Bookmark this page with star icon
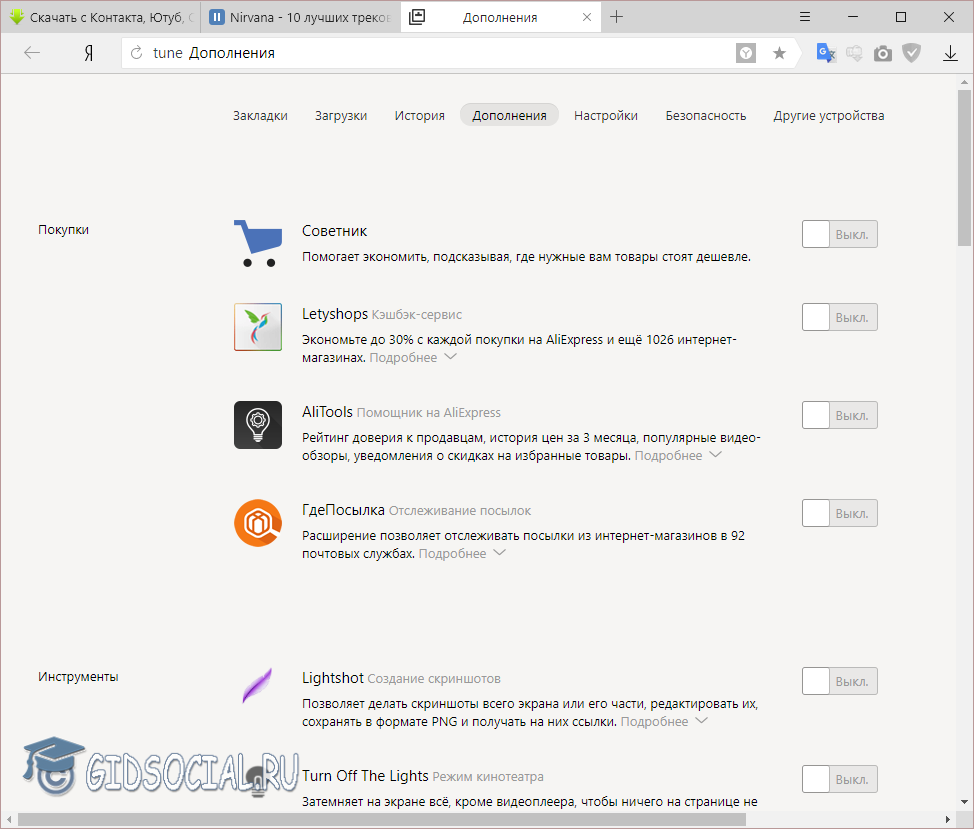974x829 pixels. [x=779, y=53]
